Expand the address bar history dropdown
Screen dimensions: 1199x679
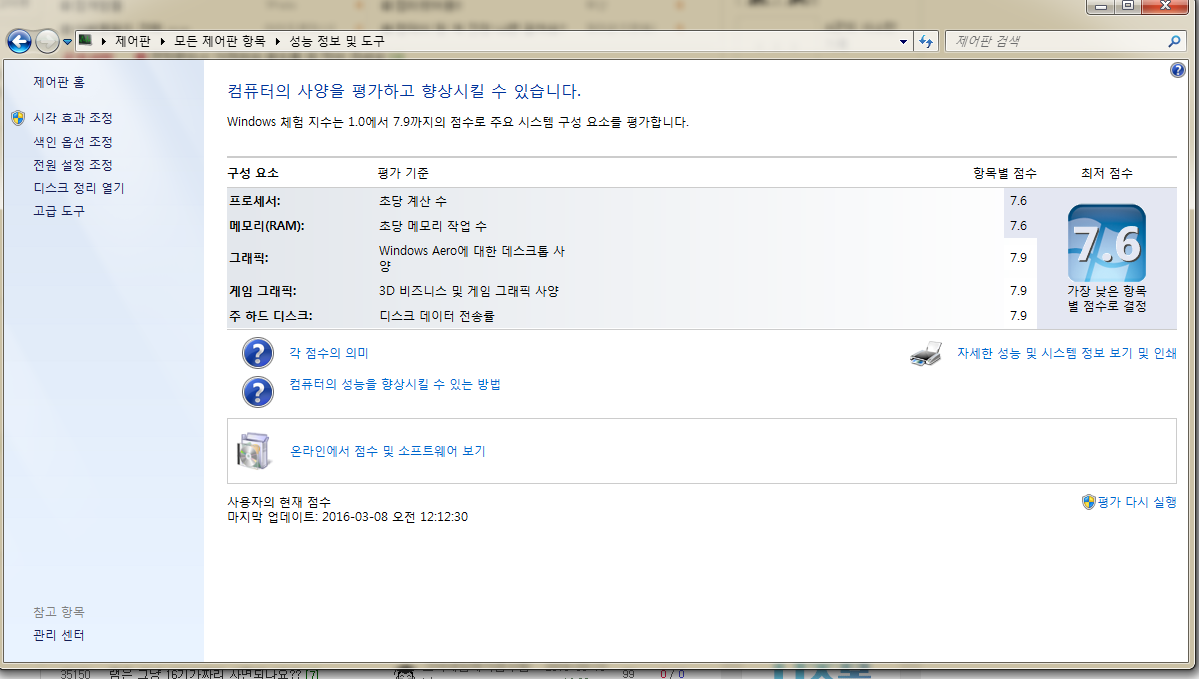tap(903, 41)
